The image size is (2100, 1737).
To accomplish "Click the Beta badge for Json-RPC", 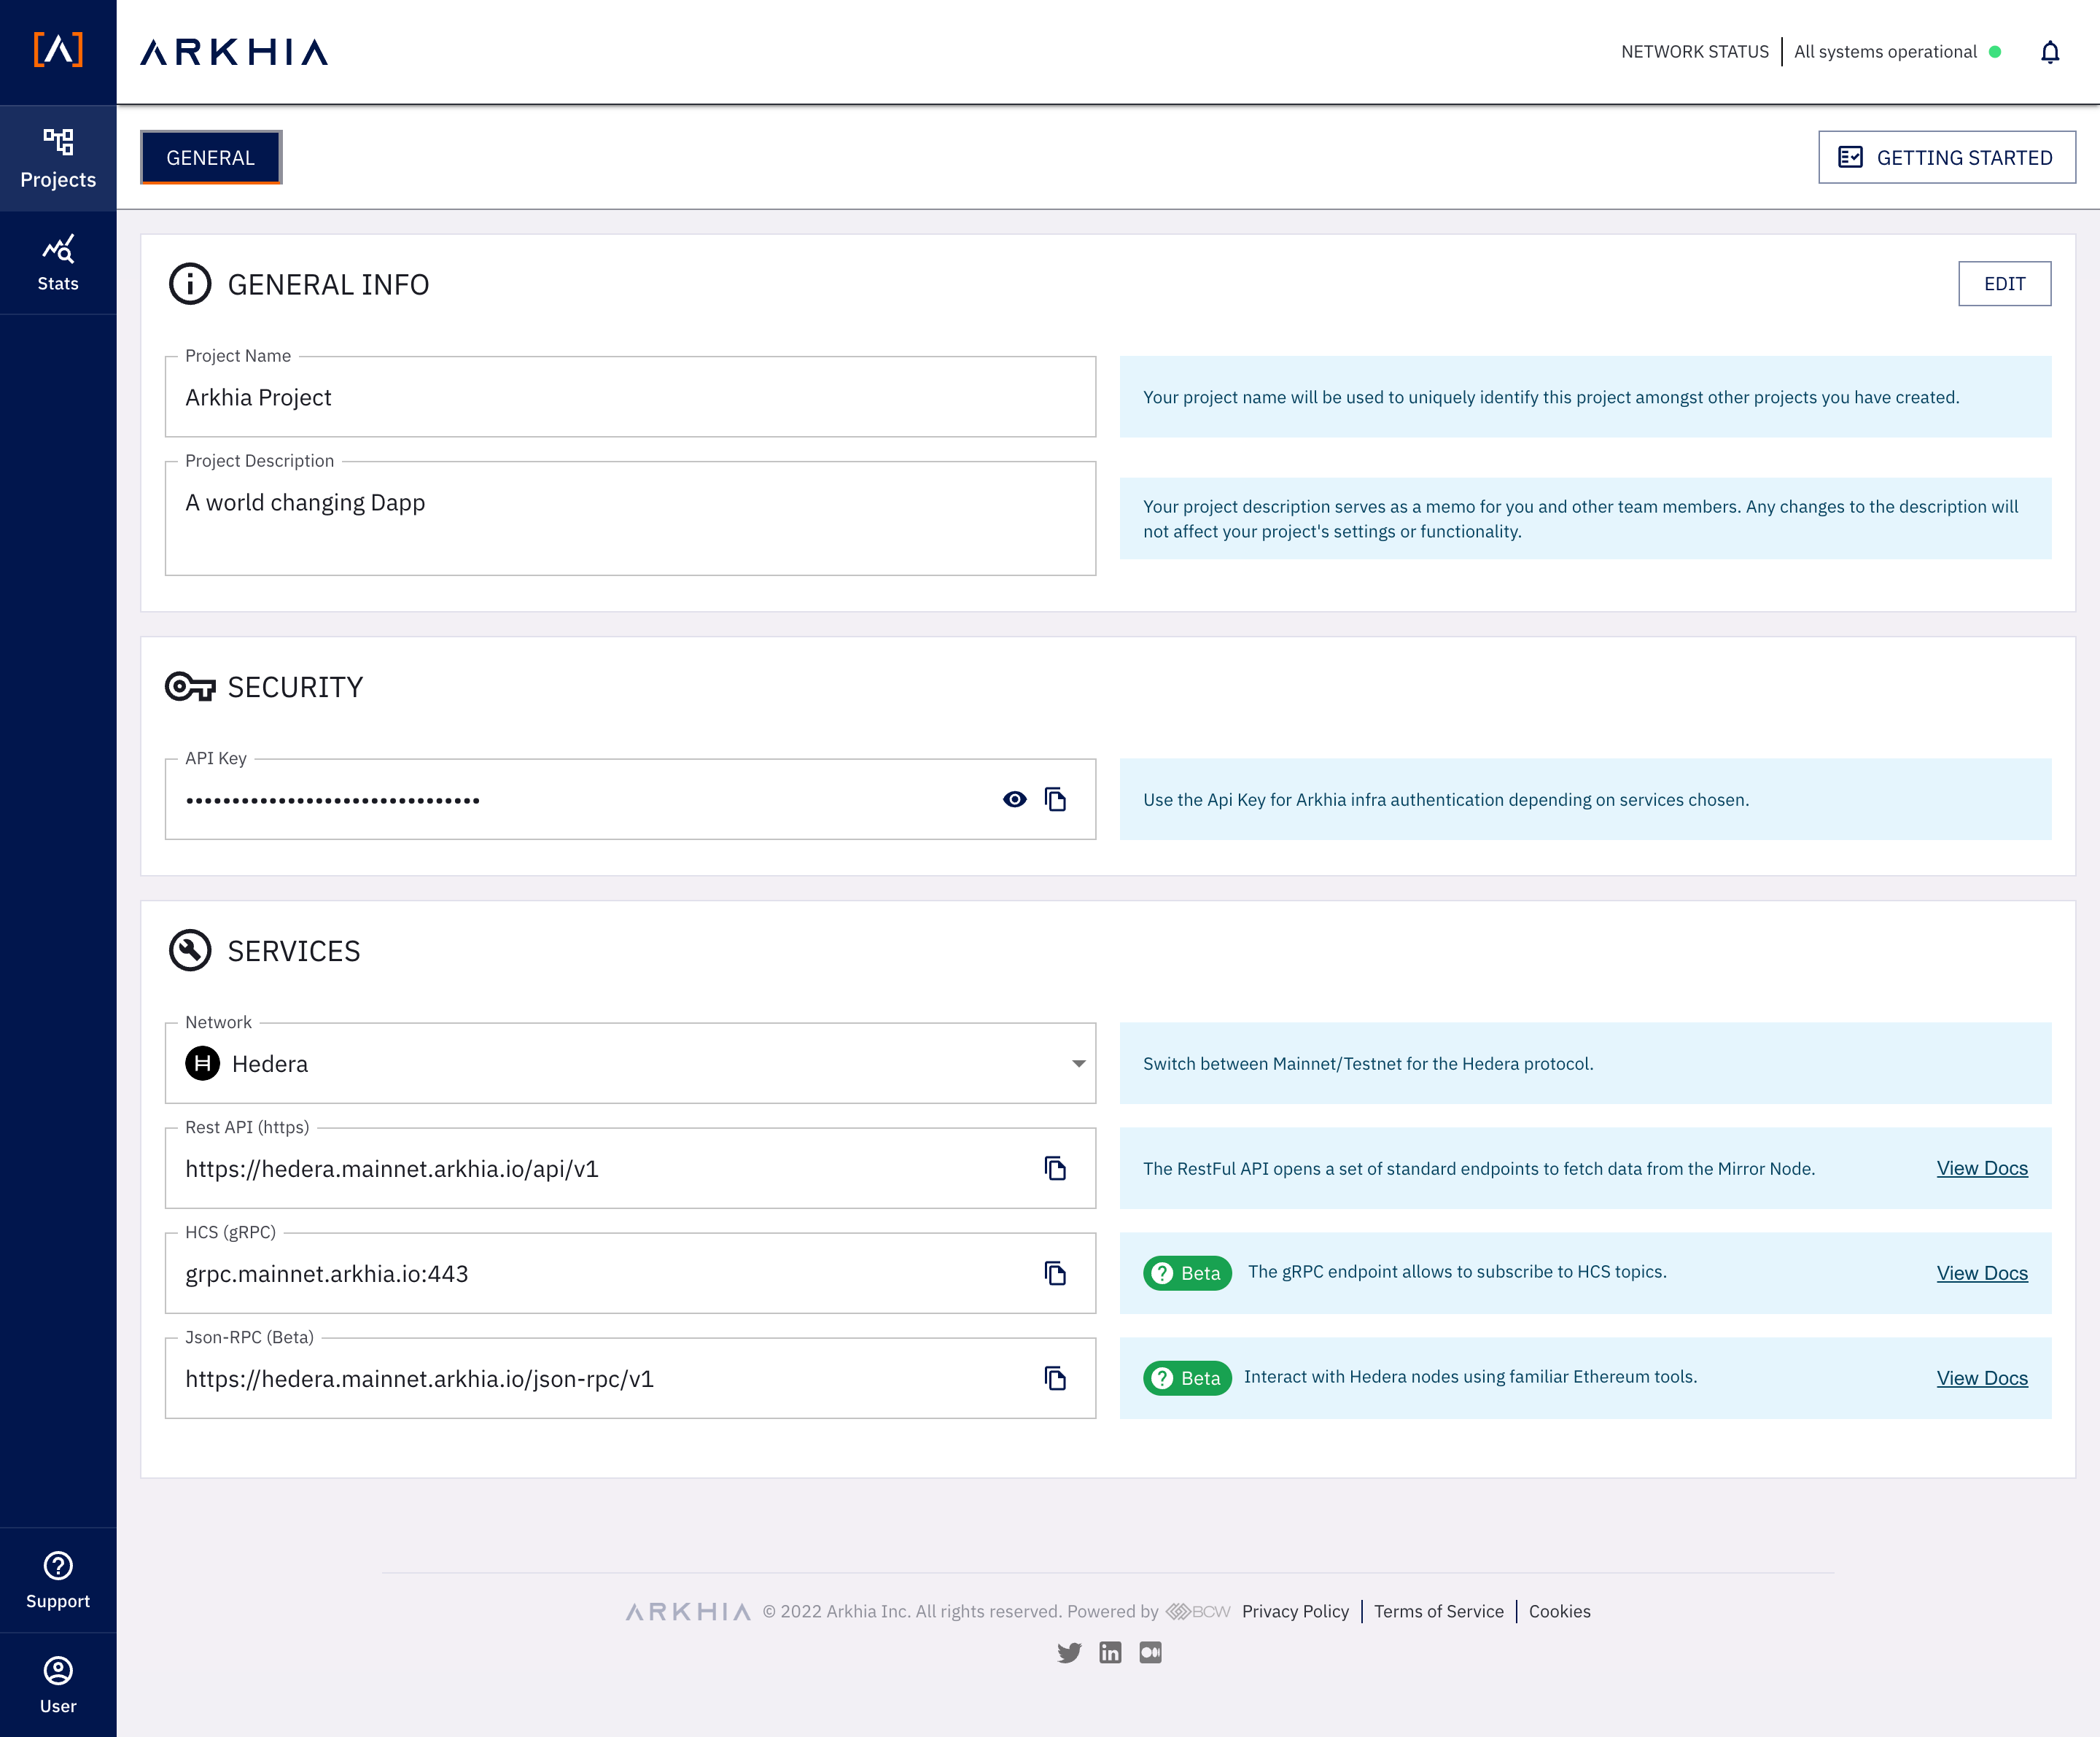I will [x=1187, y=1378].
